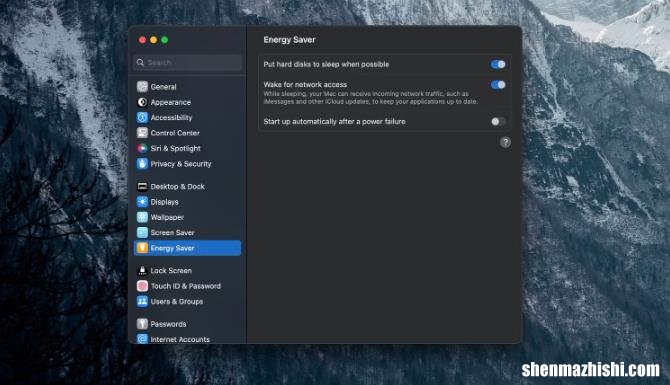Minimize window with yellow button
Image resolution: width=670 pixels, height=385 pixels.
point(153,40)
